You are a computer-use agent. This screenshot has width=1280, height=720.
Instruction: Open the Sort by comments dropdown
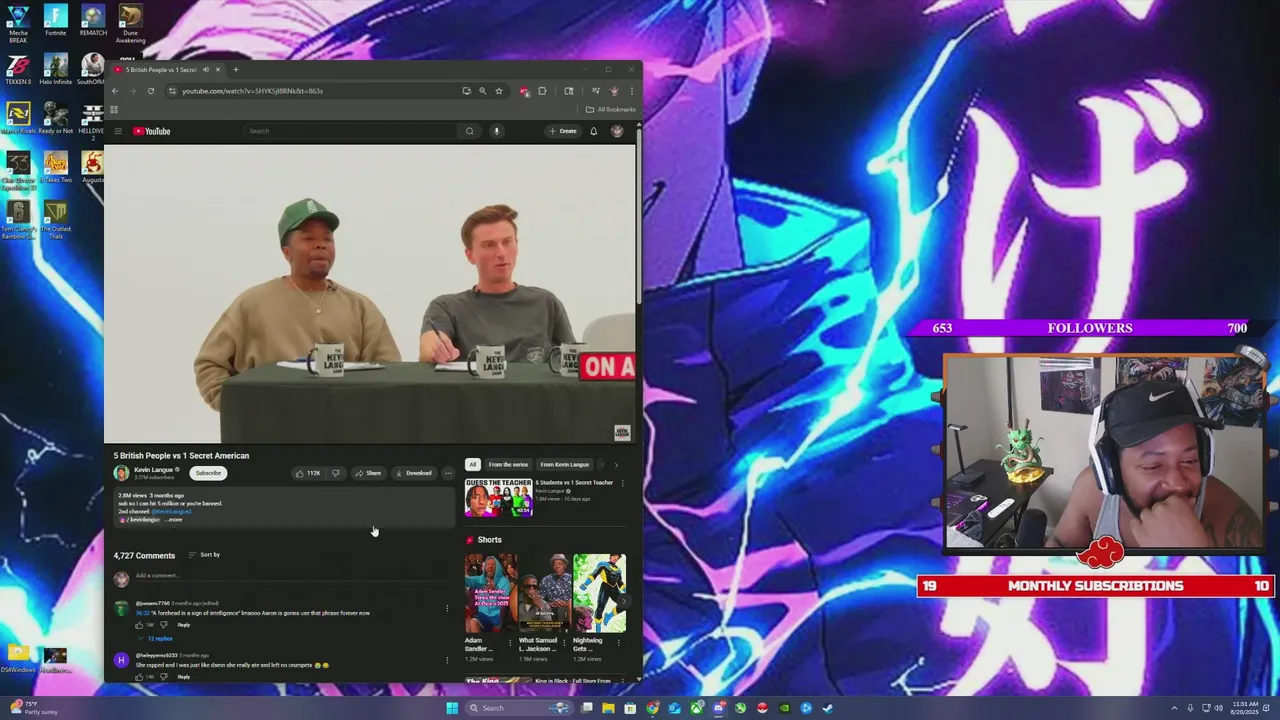point(204,555)
